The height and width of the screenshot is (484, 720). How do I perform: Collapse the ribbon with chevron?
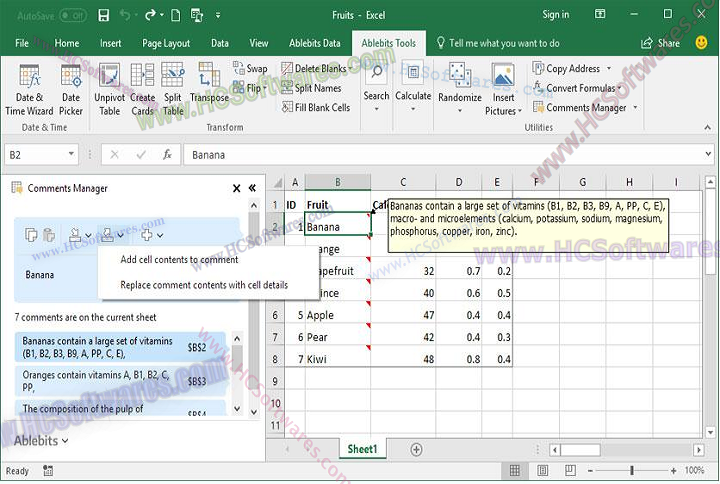click(708, 127)
